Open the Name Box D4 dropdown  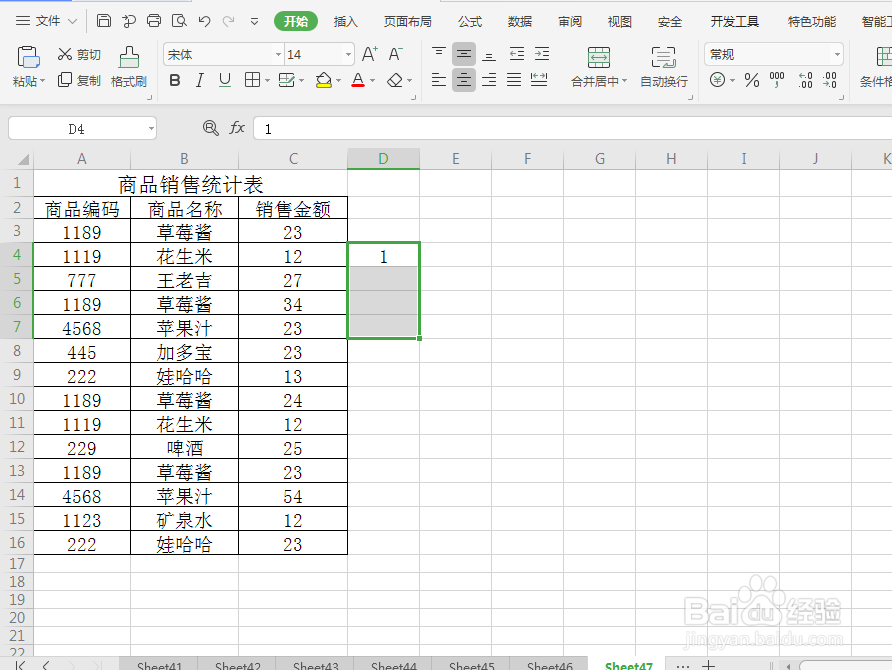(x=151, y=129)
